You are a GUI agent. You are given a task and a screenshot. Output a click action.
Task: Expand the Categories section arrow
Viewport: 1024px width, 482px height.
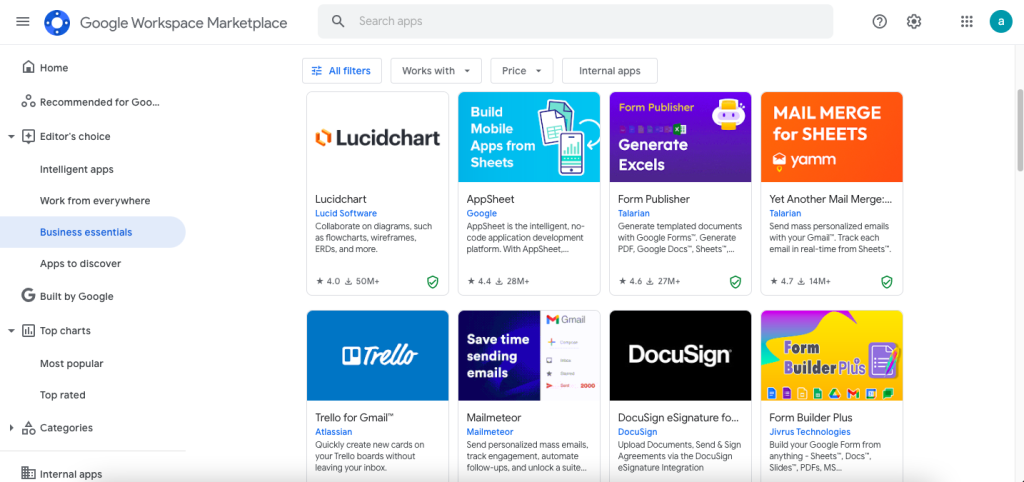click(11, 428)
